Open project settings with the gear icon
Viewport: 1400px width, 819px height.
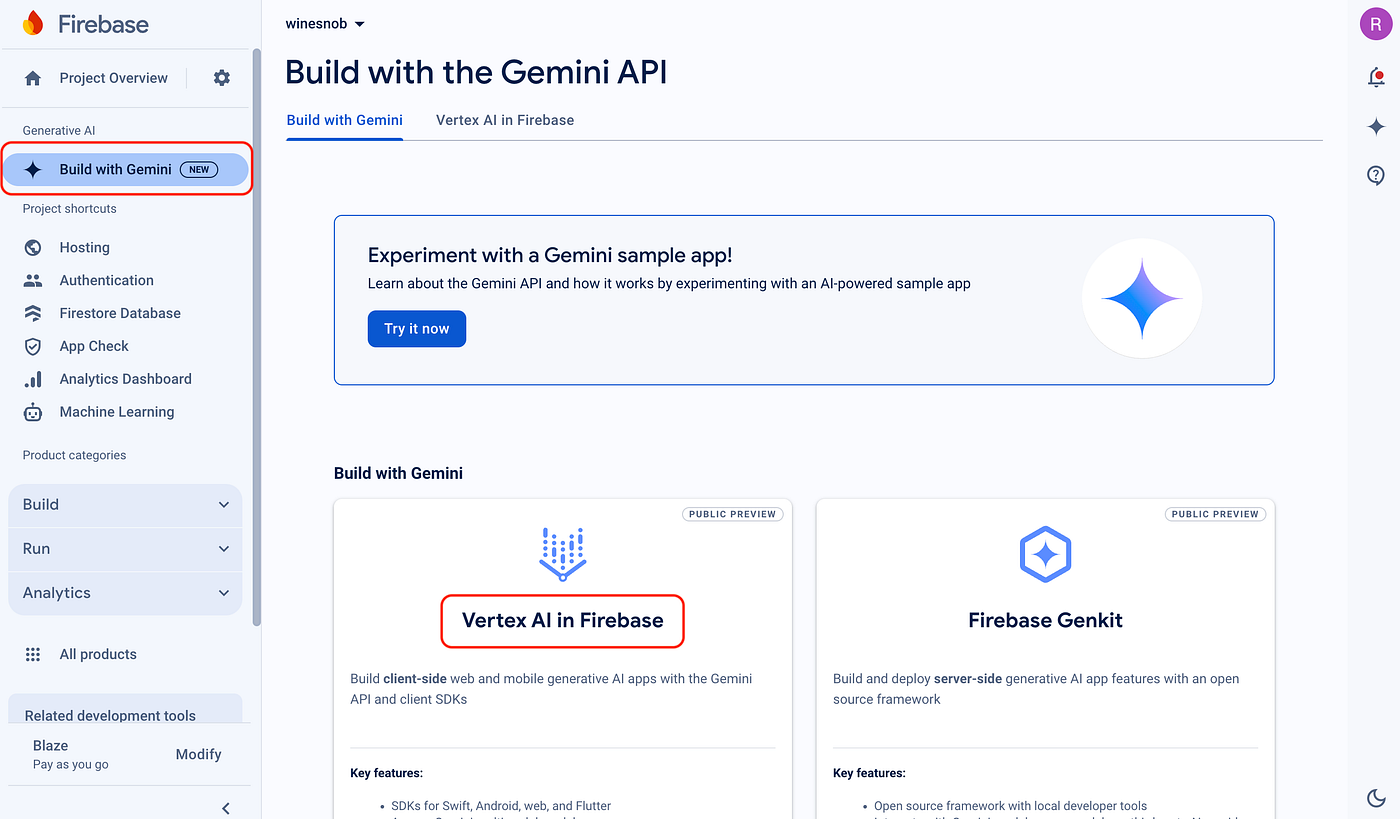click(221, 77)
